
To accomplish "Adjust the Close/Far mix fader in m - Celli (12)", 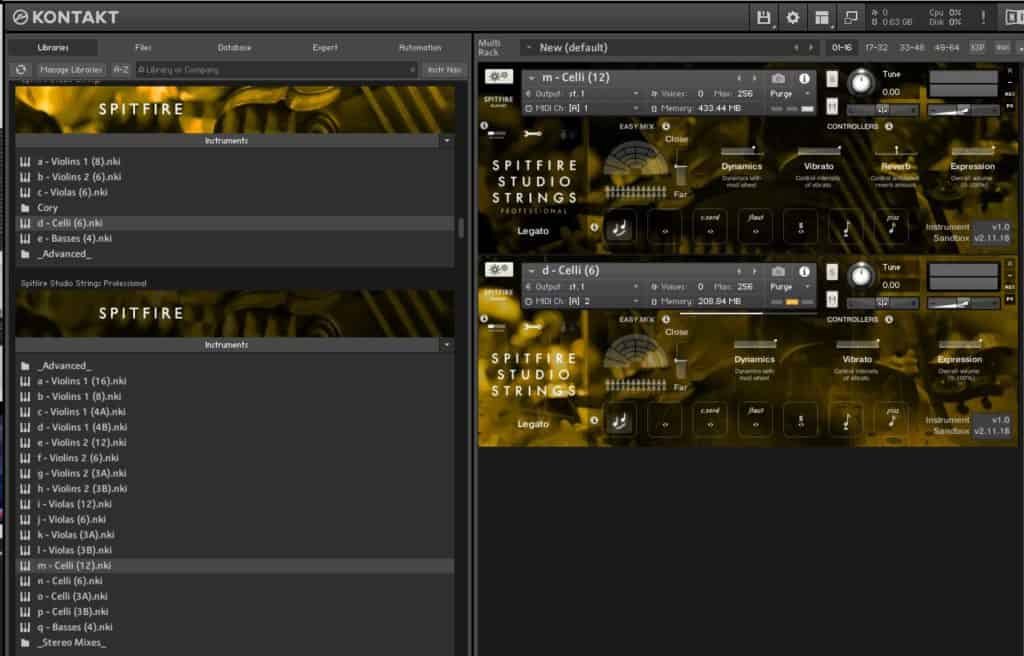I will [x=680, y=167].
